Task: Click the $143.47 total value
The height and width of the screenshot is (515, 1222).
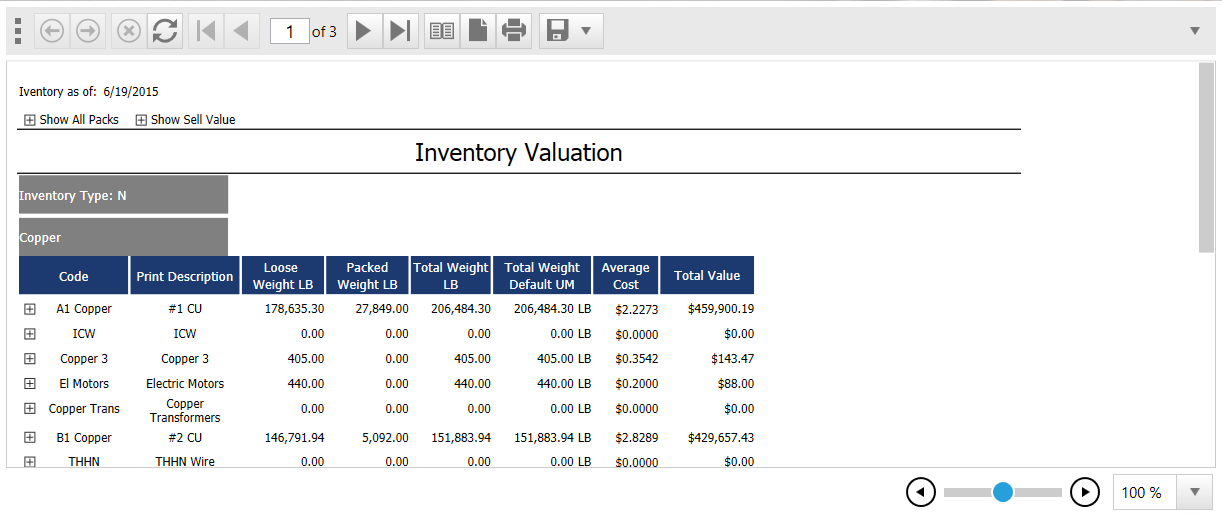Action: point(733,359)
